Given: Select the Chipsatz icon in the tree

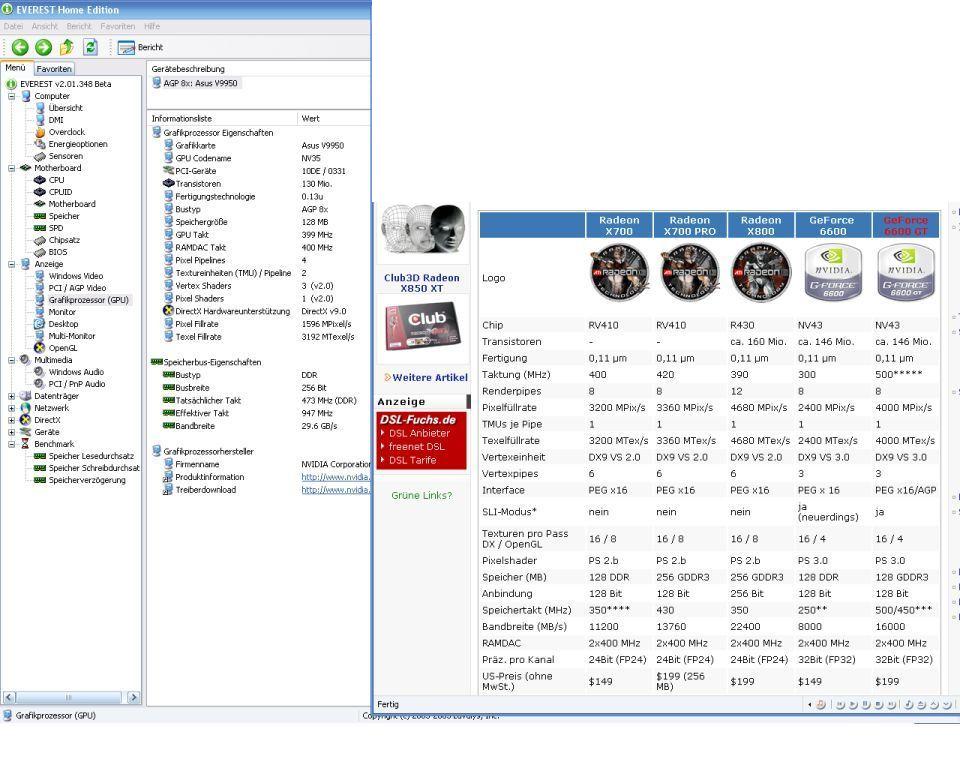Looking at the screenshot, I should [x=40, y=240].
